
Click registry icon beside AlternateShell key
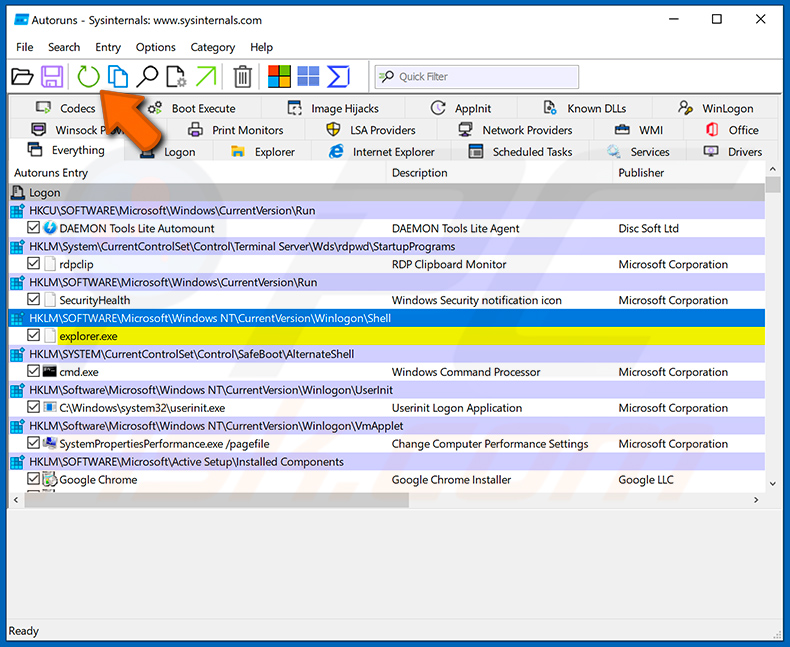(18, 354)
